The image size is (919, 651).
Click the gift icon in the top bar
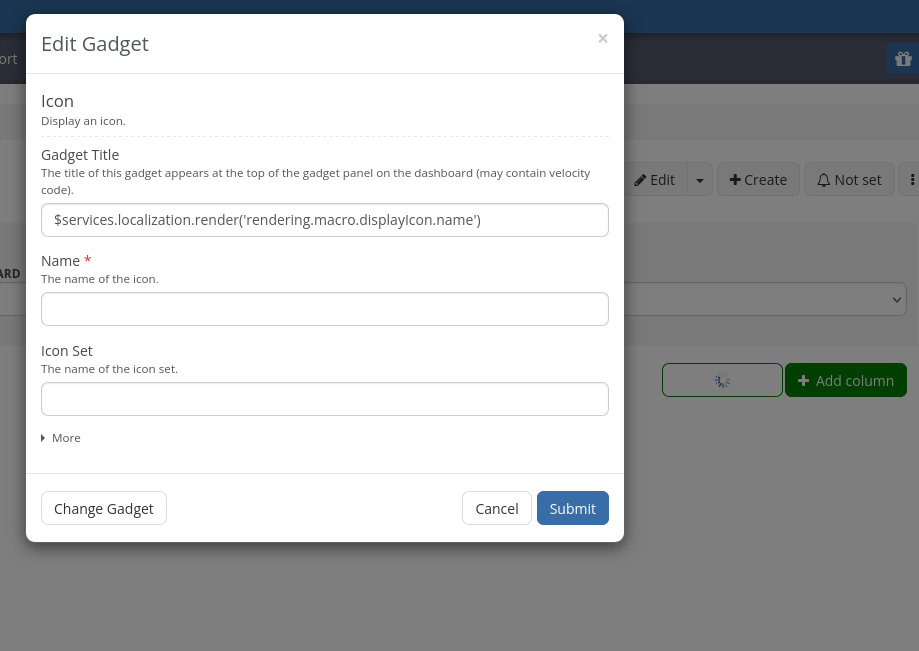[903, 59]
